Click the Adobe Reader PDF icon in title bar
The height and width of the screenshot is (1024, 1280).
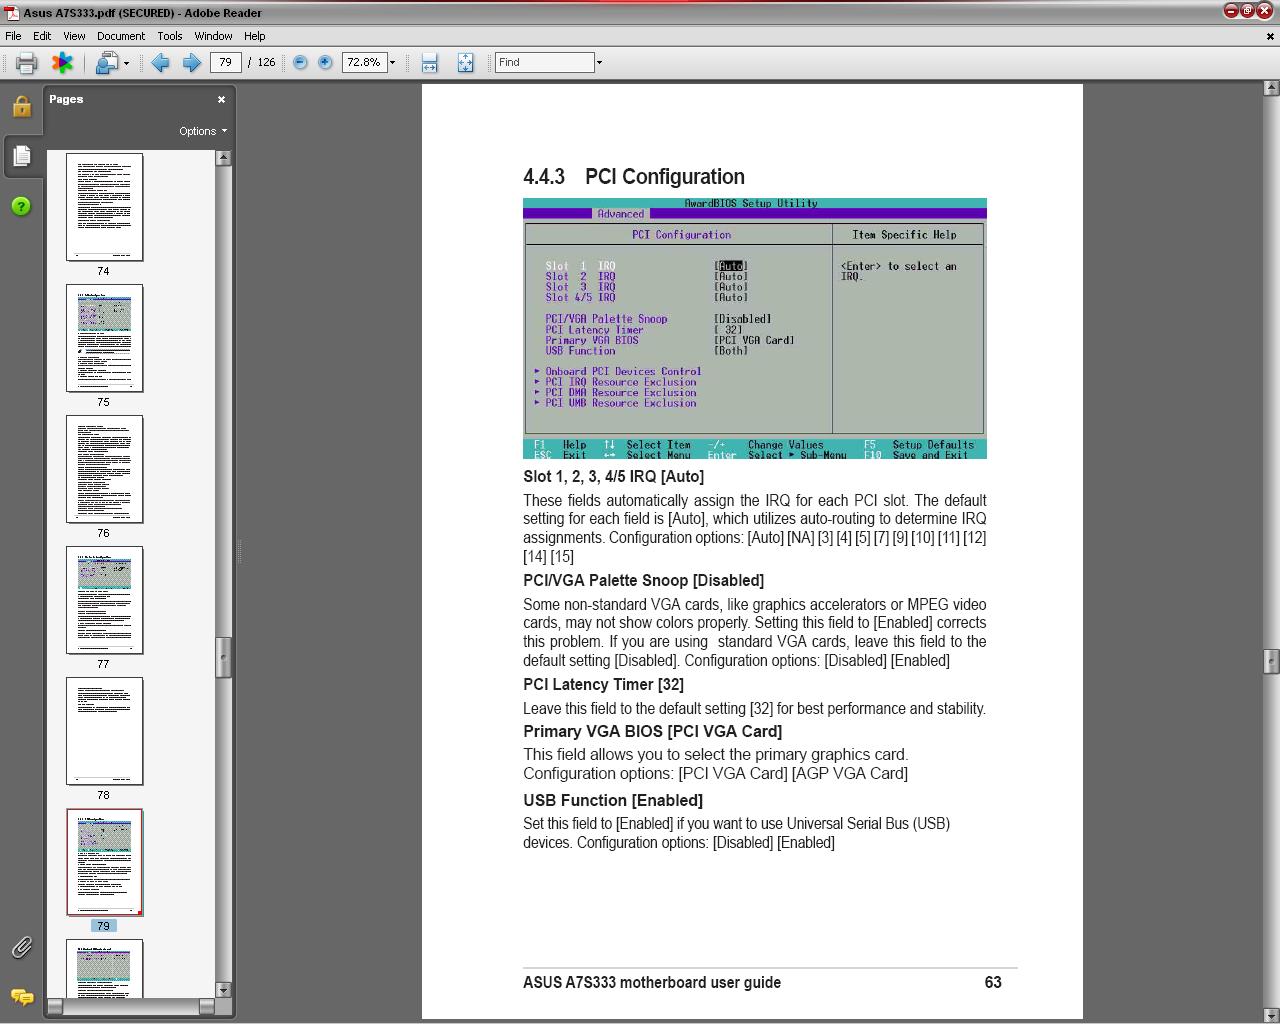point(12,13)
